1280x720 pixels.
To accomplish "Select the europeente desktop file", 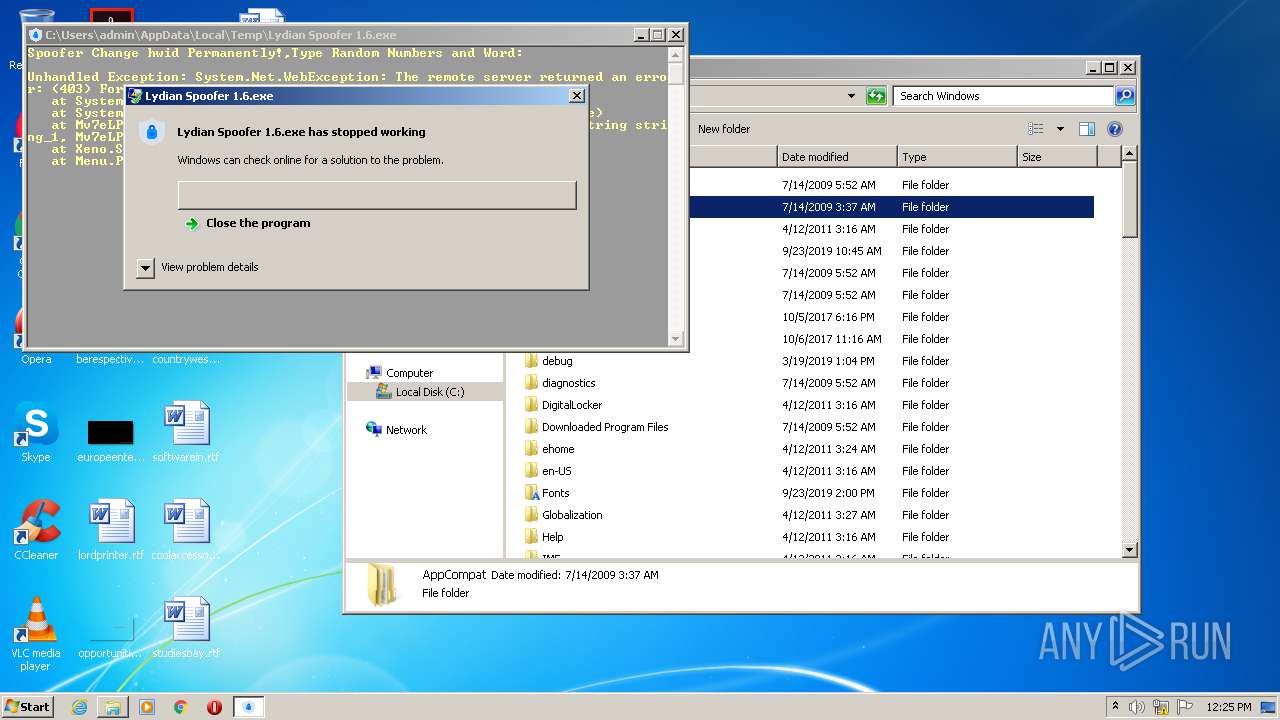I will pos(111,440).
